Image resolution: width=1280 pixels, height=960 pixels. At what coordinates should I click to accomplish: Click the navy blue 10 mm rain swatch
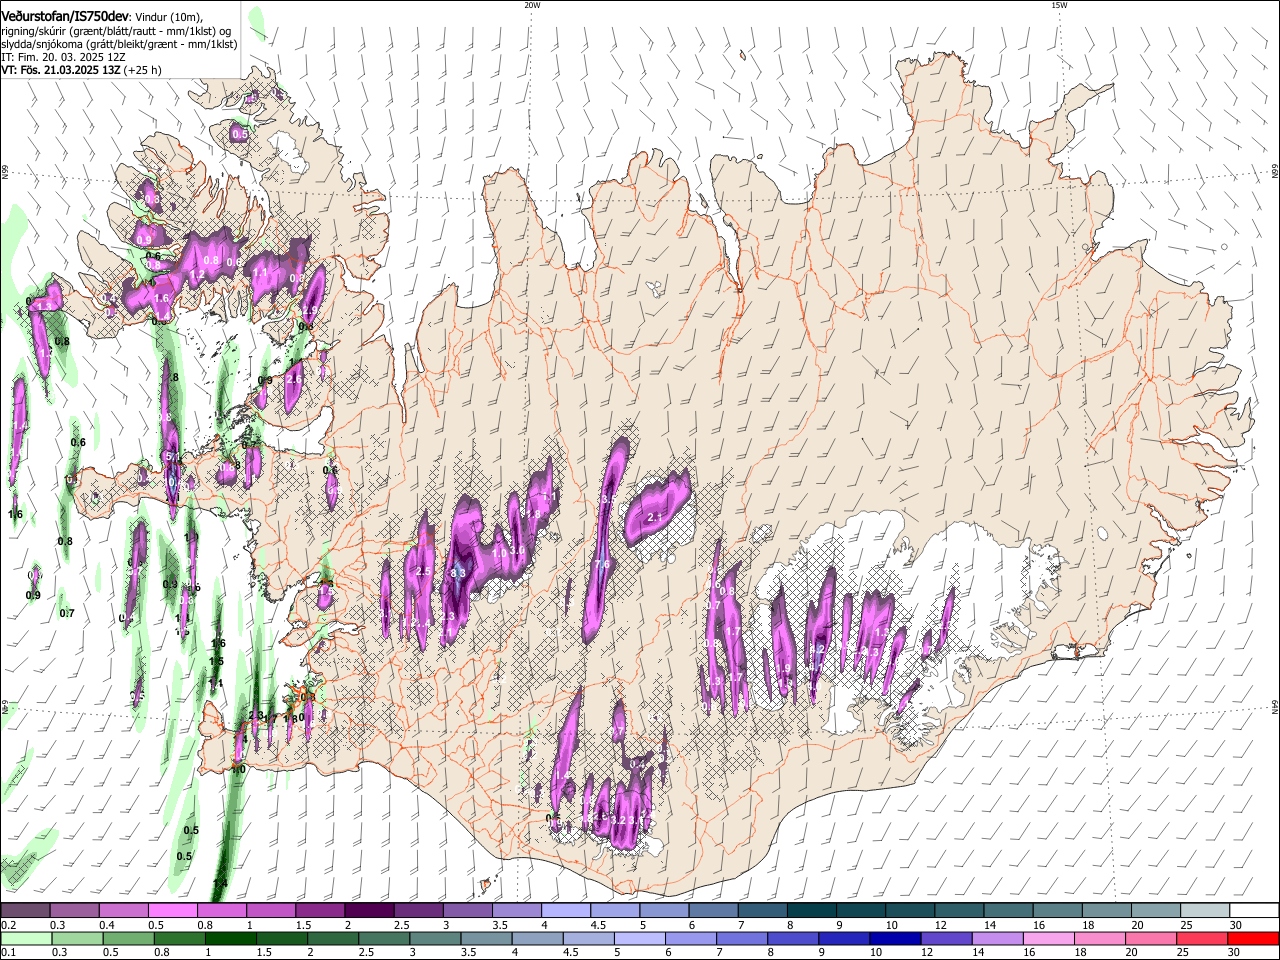[x=895, y=938]
